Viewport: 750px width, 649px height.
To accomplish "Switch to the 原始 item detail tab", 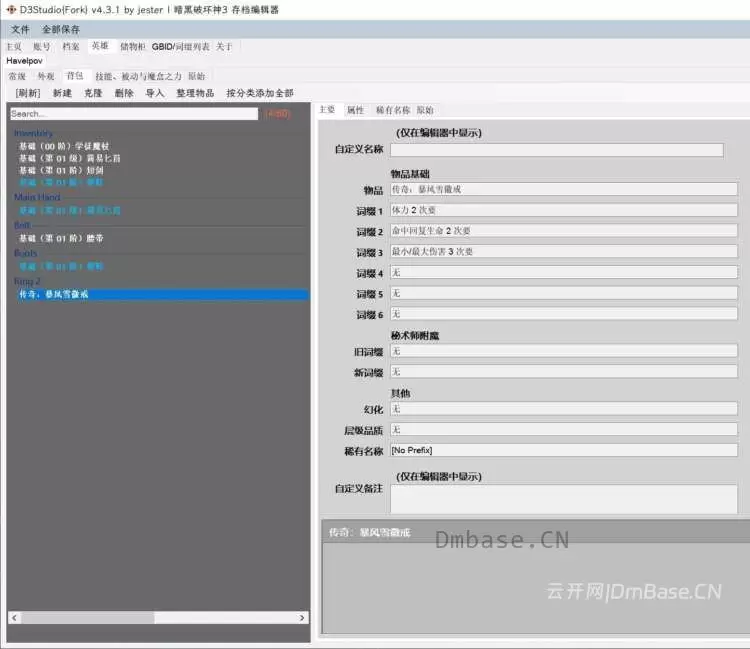I will point(425,110).
